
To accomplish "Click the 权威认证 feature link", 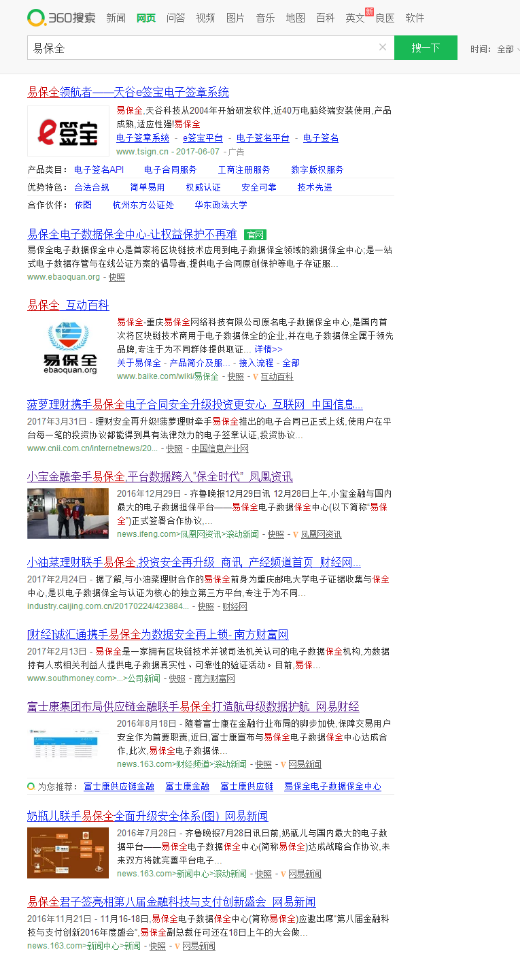I will (203, 187).
